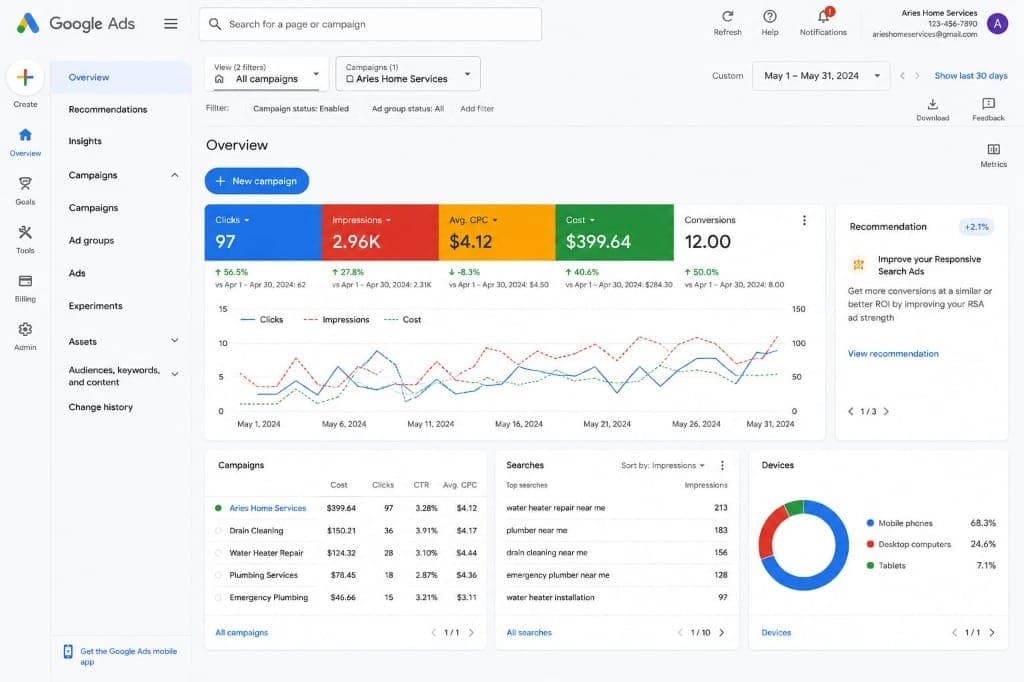Select the Drain Cleaning row radio
1024x682 pixels.
pos(218,530)
